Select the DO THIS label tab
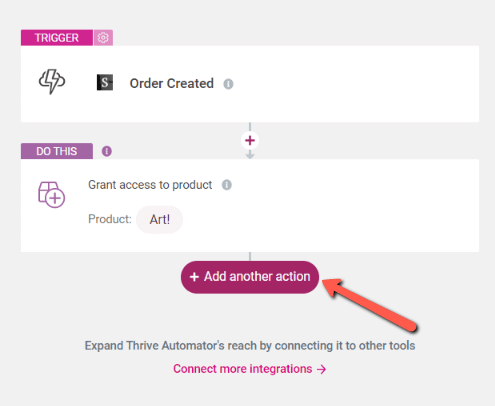 (57, 151)
